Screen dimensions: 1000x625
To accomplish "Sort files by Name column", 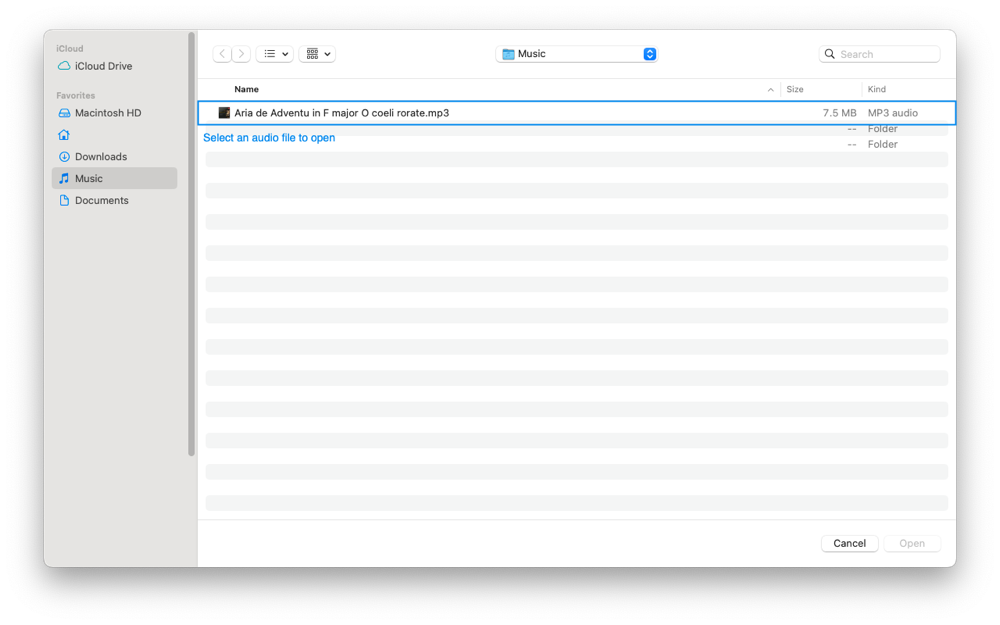I will (246, 89).
